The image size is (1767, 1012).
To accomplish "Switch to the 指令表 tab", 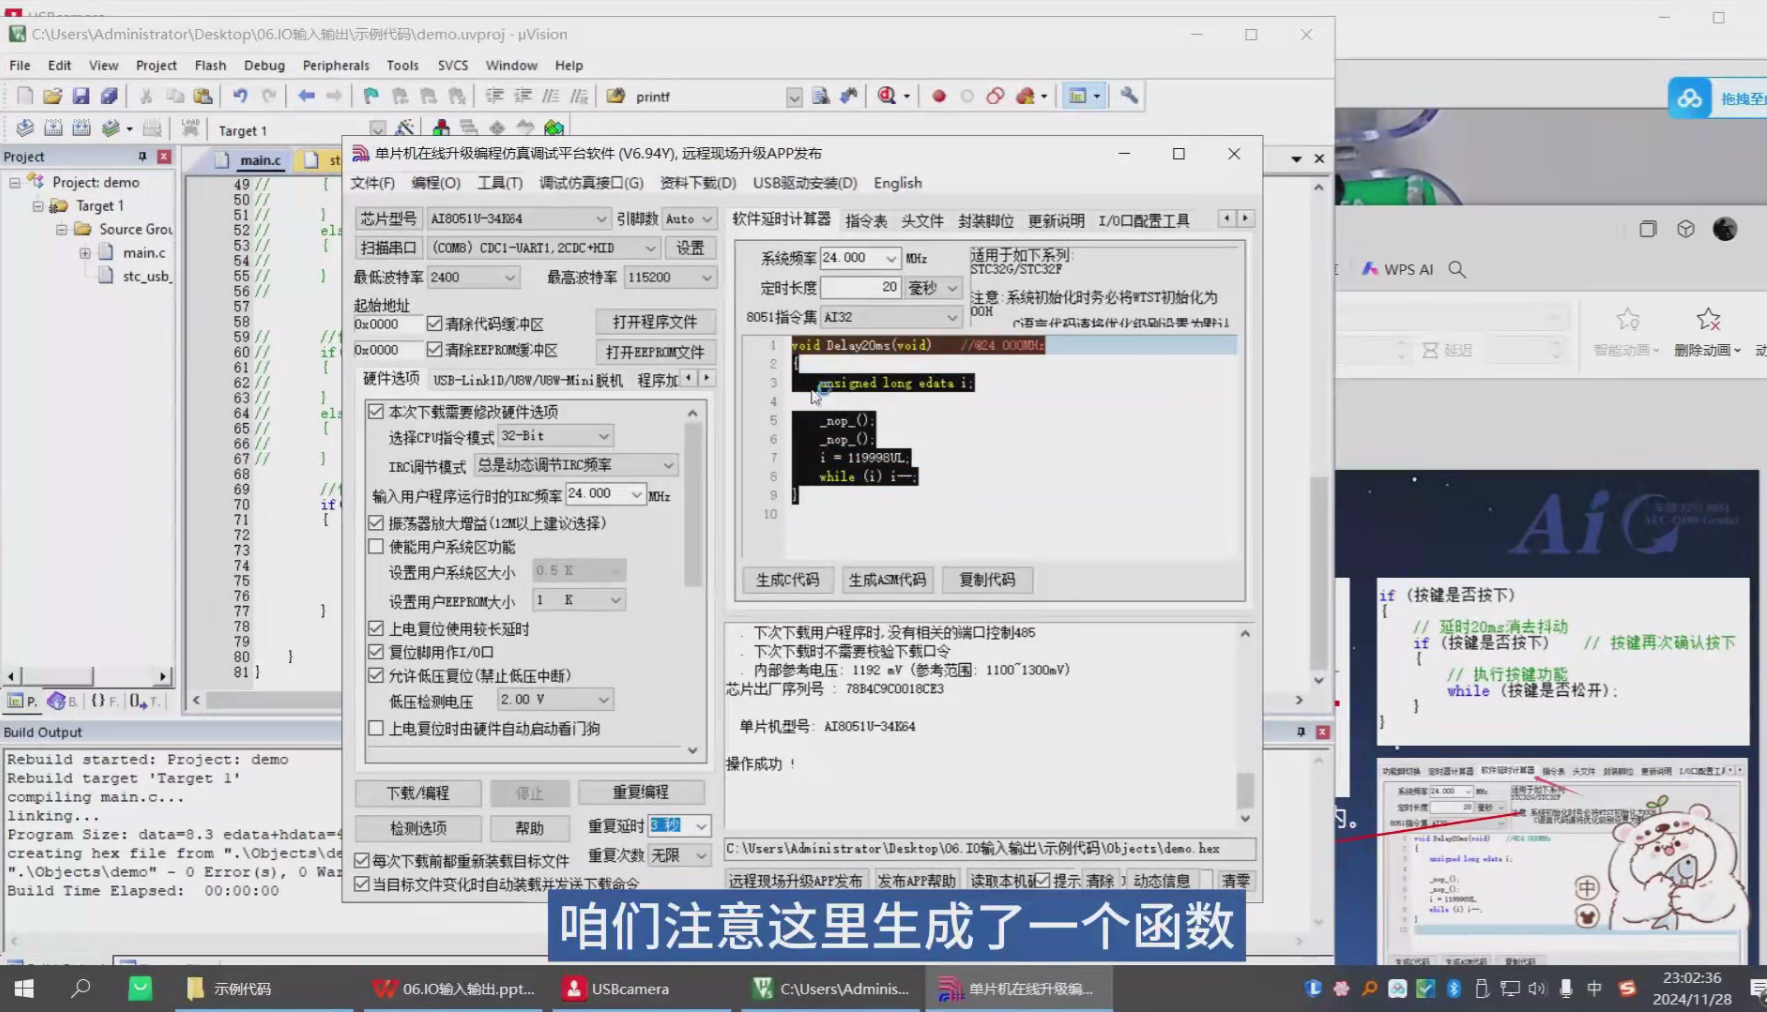I will click(866, 220).
